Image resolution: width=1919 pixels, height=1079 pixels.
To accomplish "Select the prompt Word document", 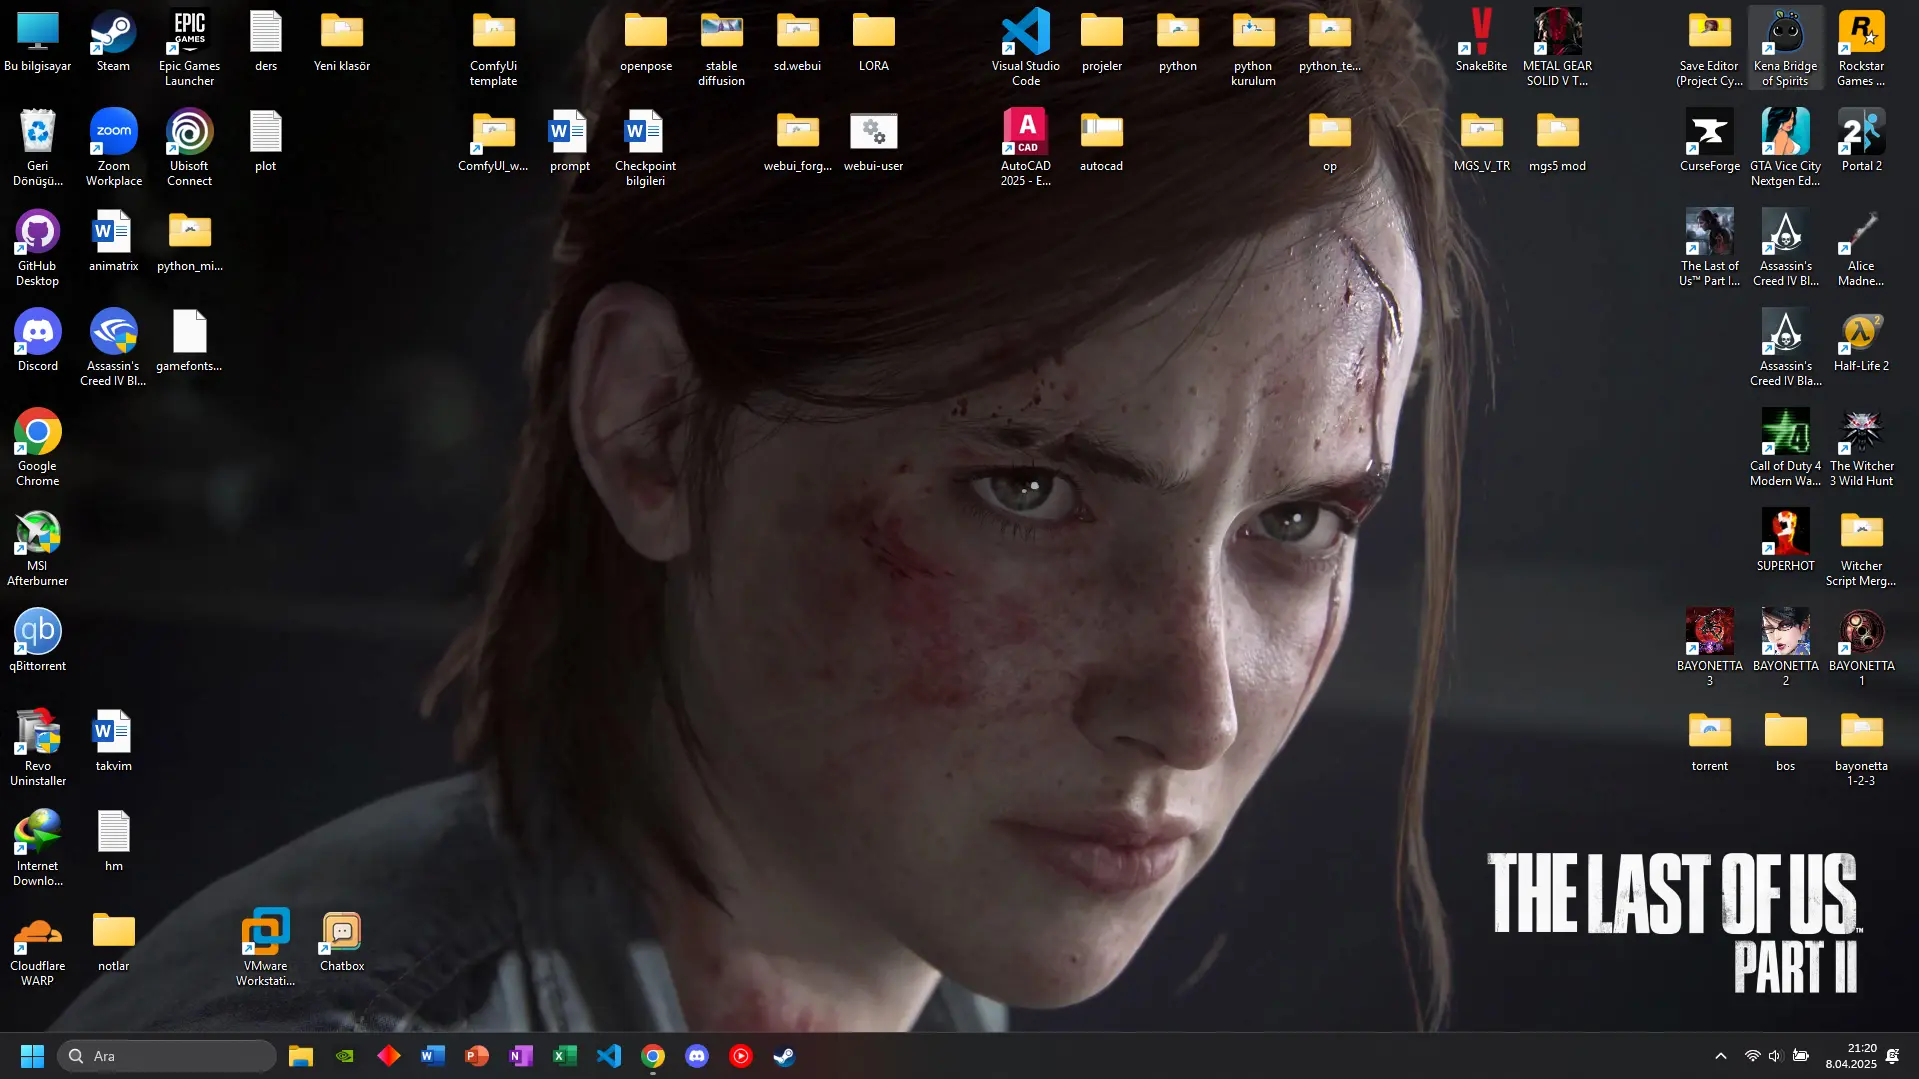I will coord(570,142).
